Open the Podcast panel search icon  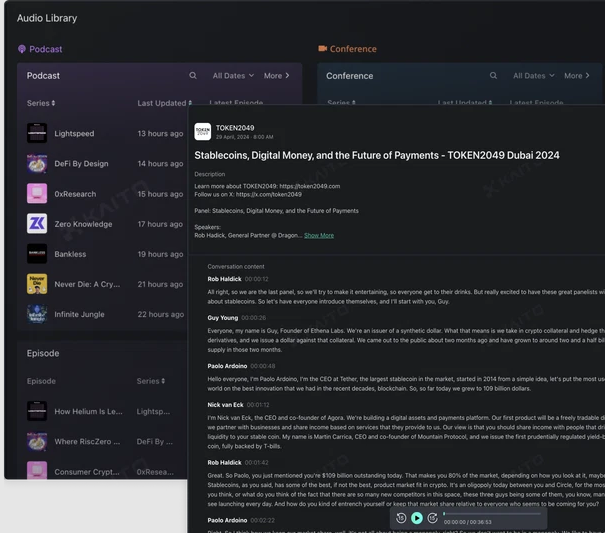point(193,76)
